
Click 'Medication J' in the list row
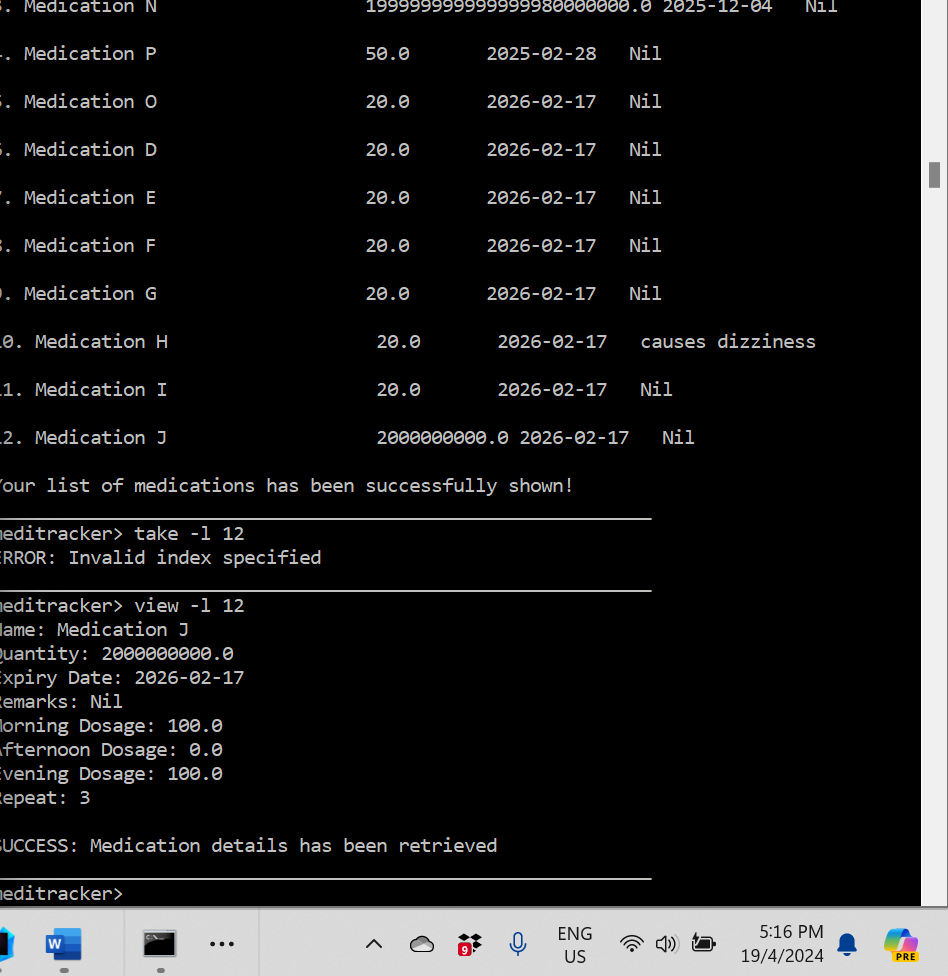coord(101,438)
